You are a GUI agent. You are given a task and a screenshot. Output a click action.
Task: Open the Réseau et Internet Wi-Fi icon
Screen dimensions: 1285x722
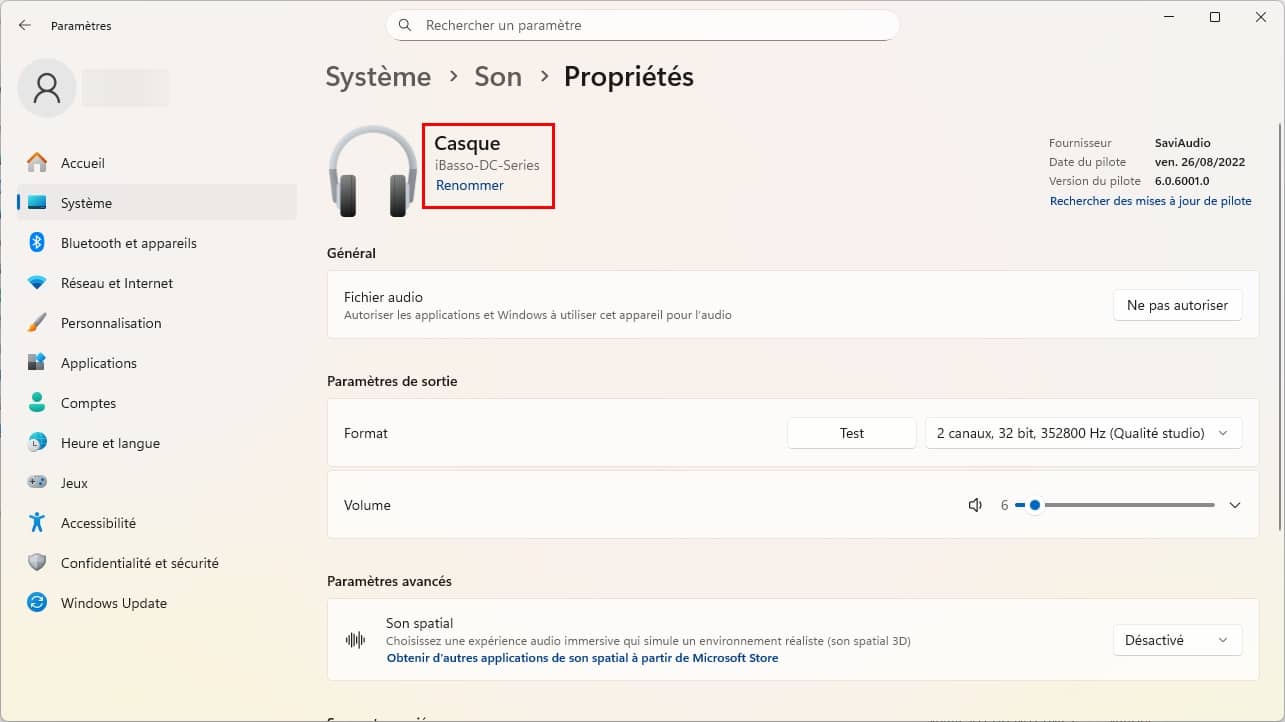coord(37,283)
